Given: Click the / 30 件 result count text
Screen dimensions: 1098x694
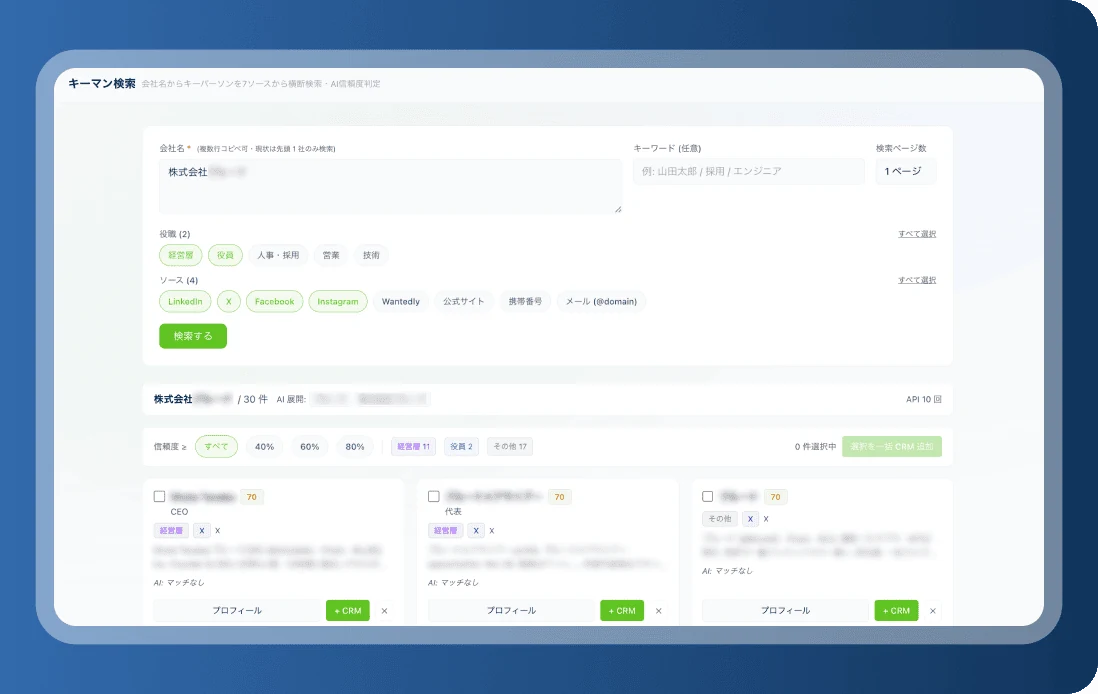Looking at the screenshot, I should click(252, 399).
